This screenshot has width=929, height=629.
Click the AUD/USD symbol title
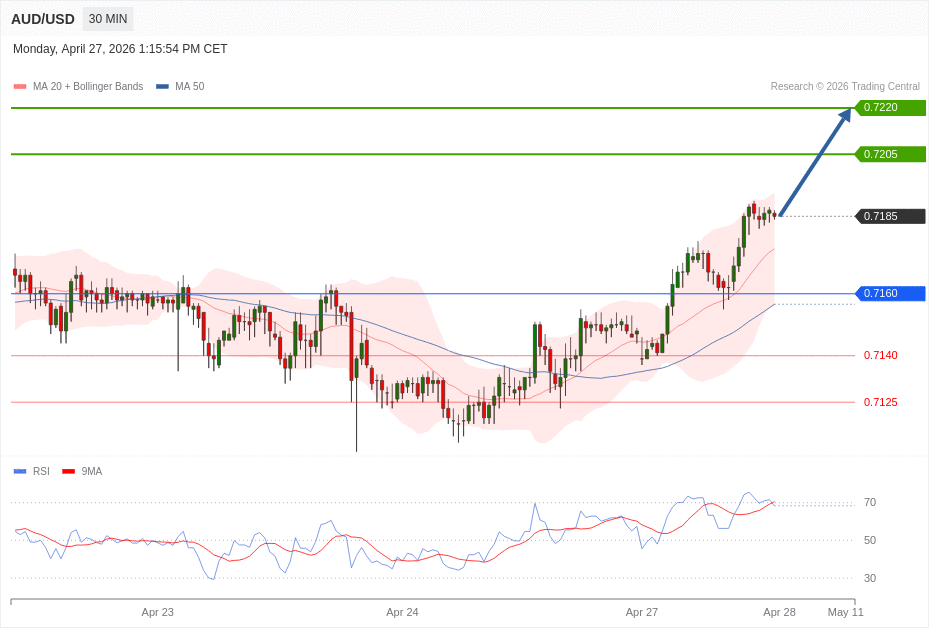tap(43, 19)
